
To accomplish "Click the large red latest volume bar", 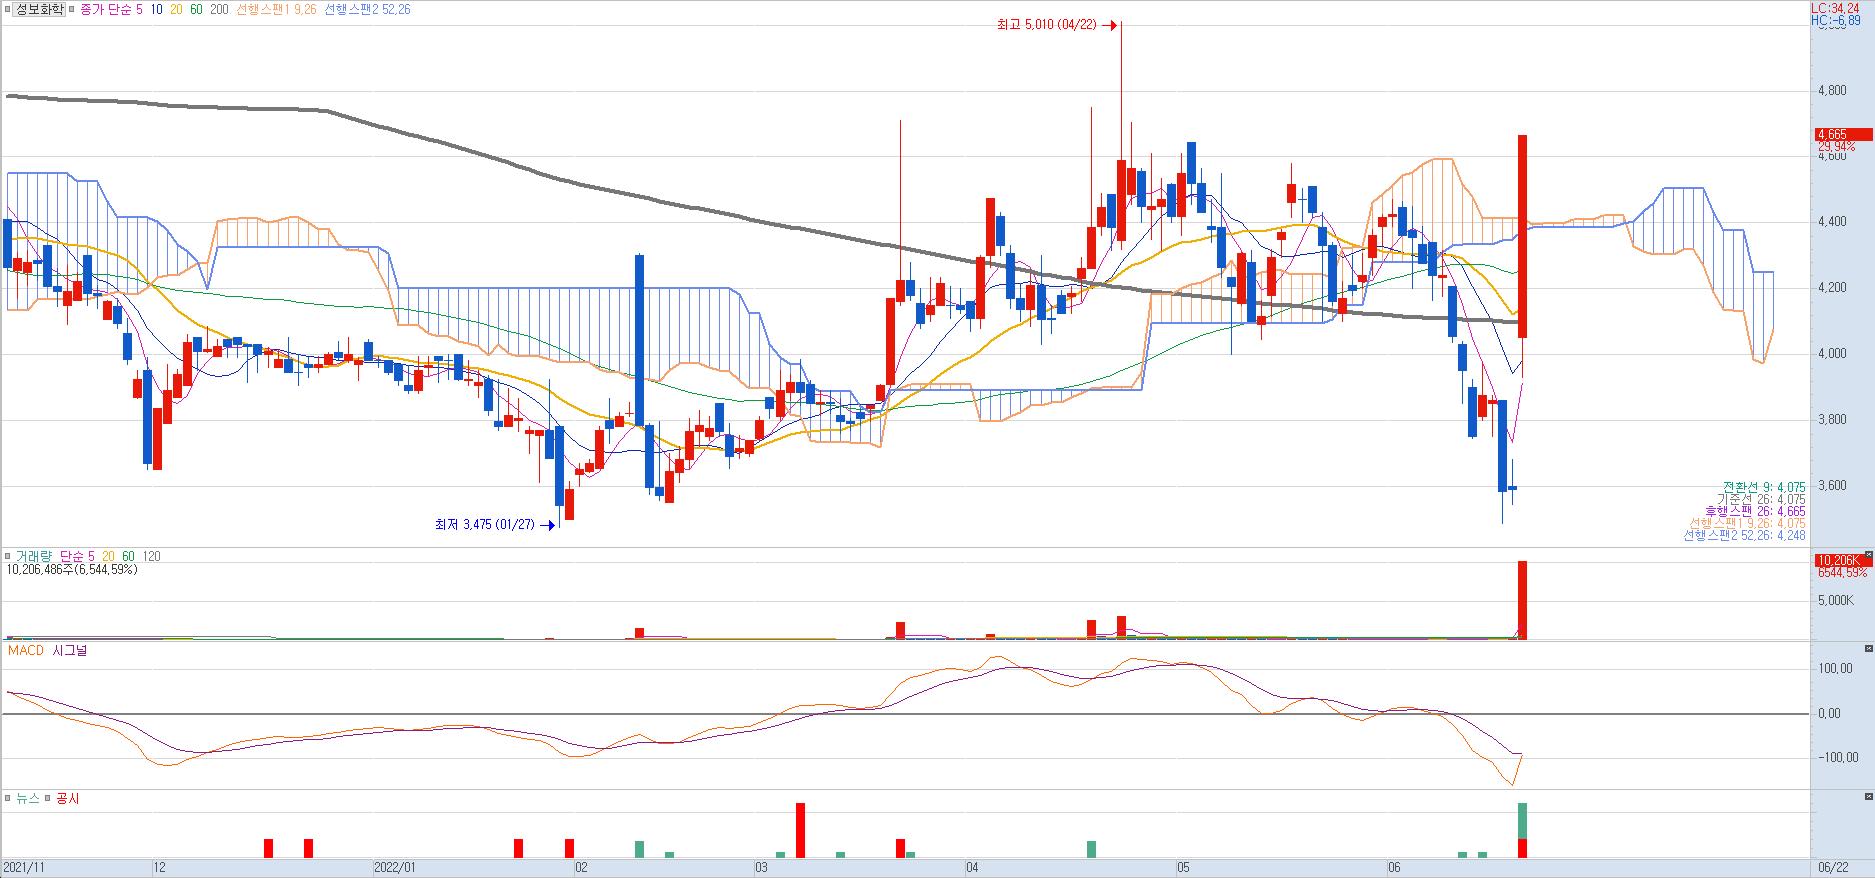I will [1522, 600].
